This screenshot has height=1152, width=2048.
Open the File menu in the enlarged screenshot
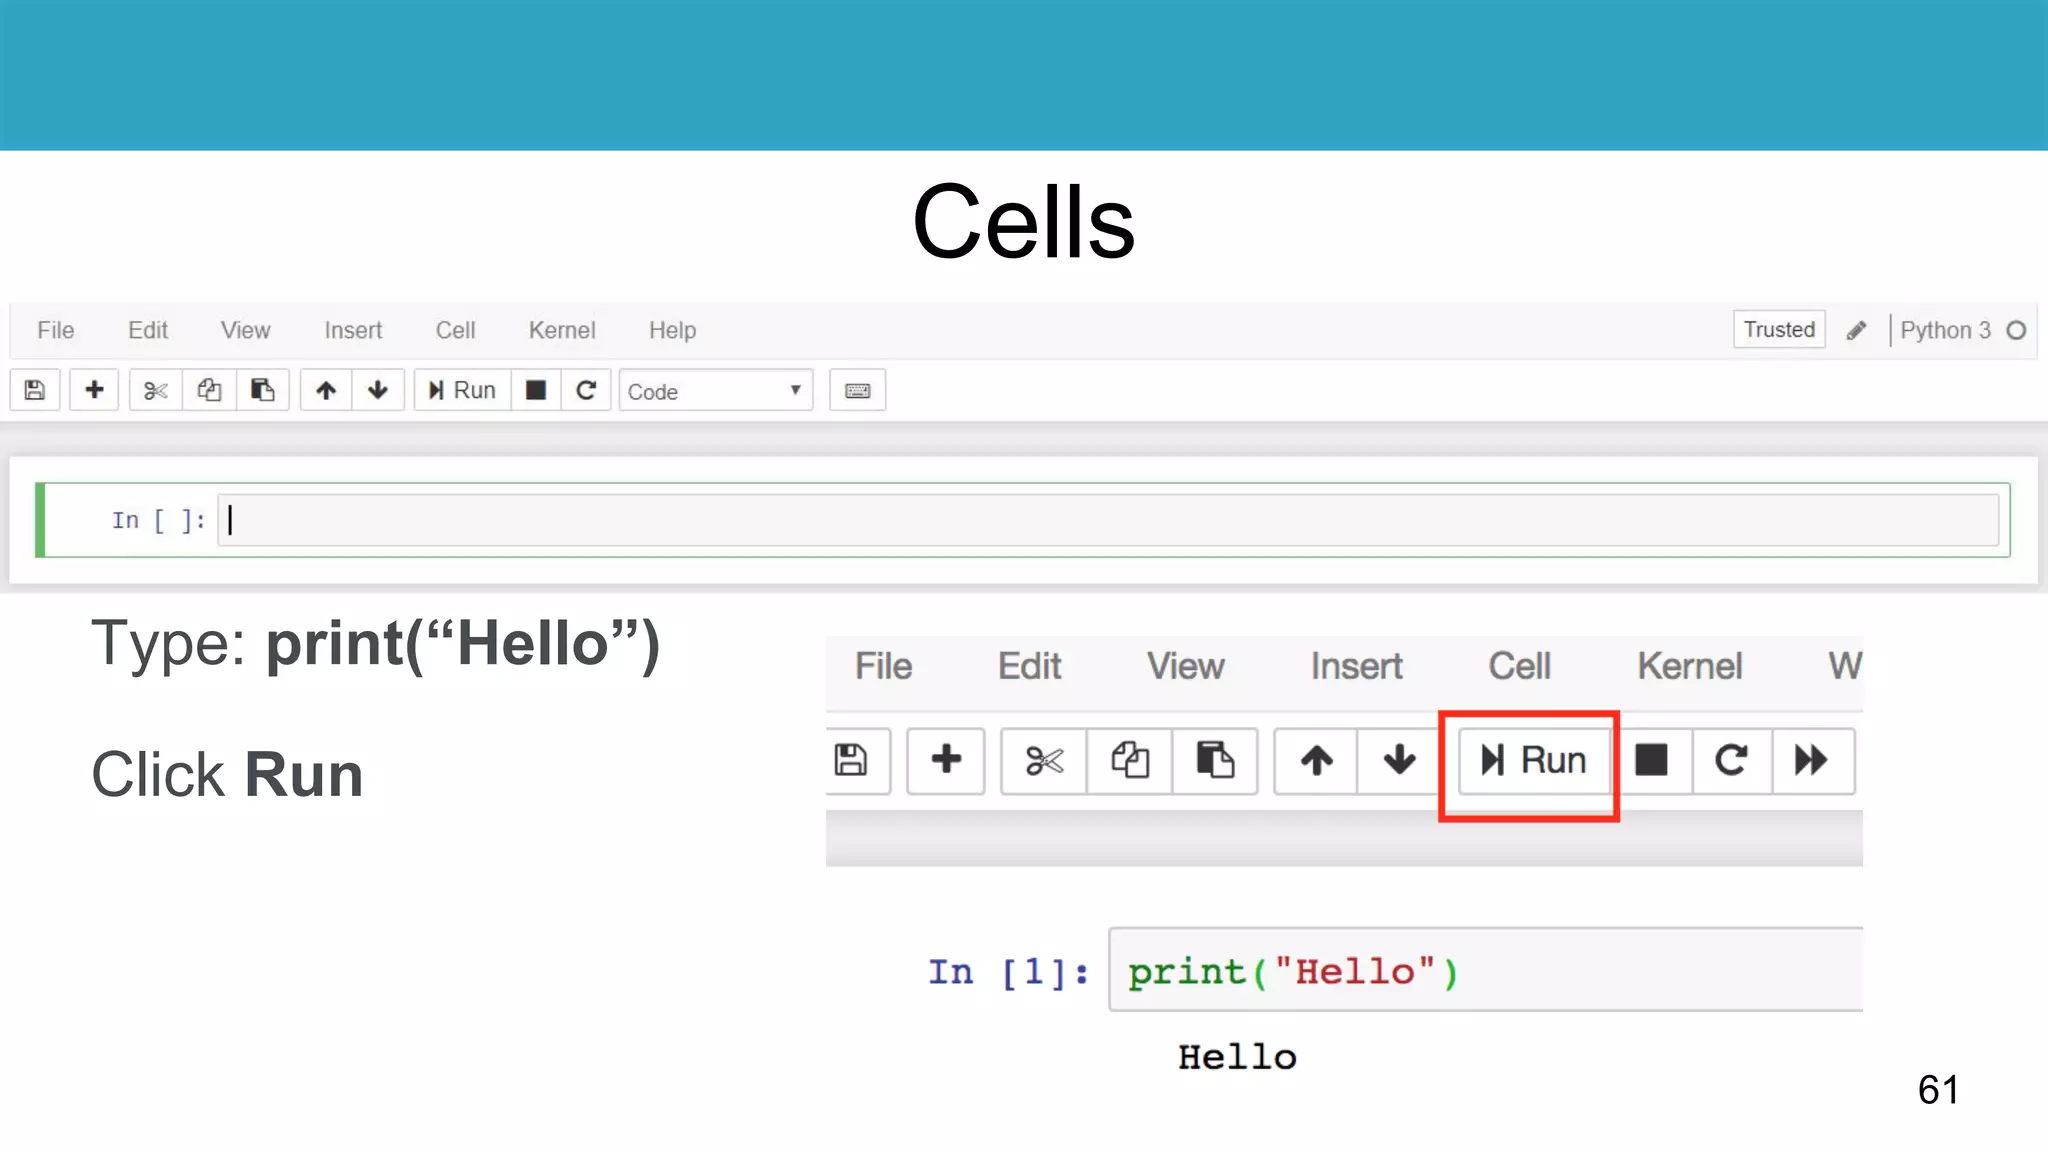tap(883, 666)
